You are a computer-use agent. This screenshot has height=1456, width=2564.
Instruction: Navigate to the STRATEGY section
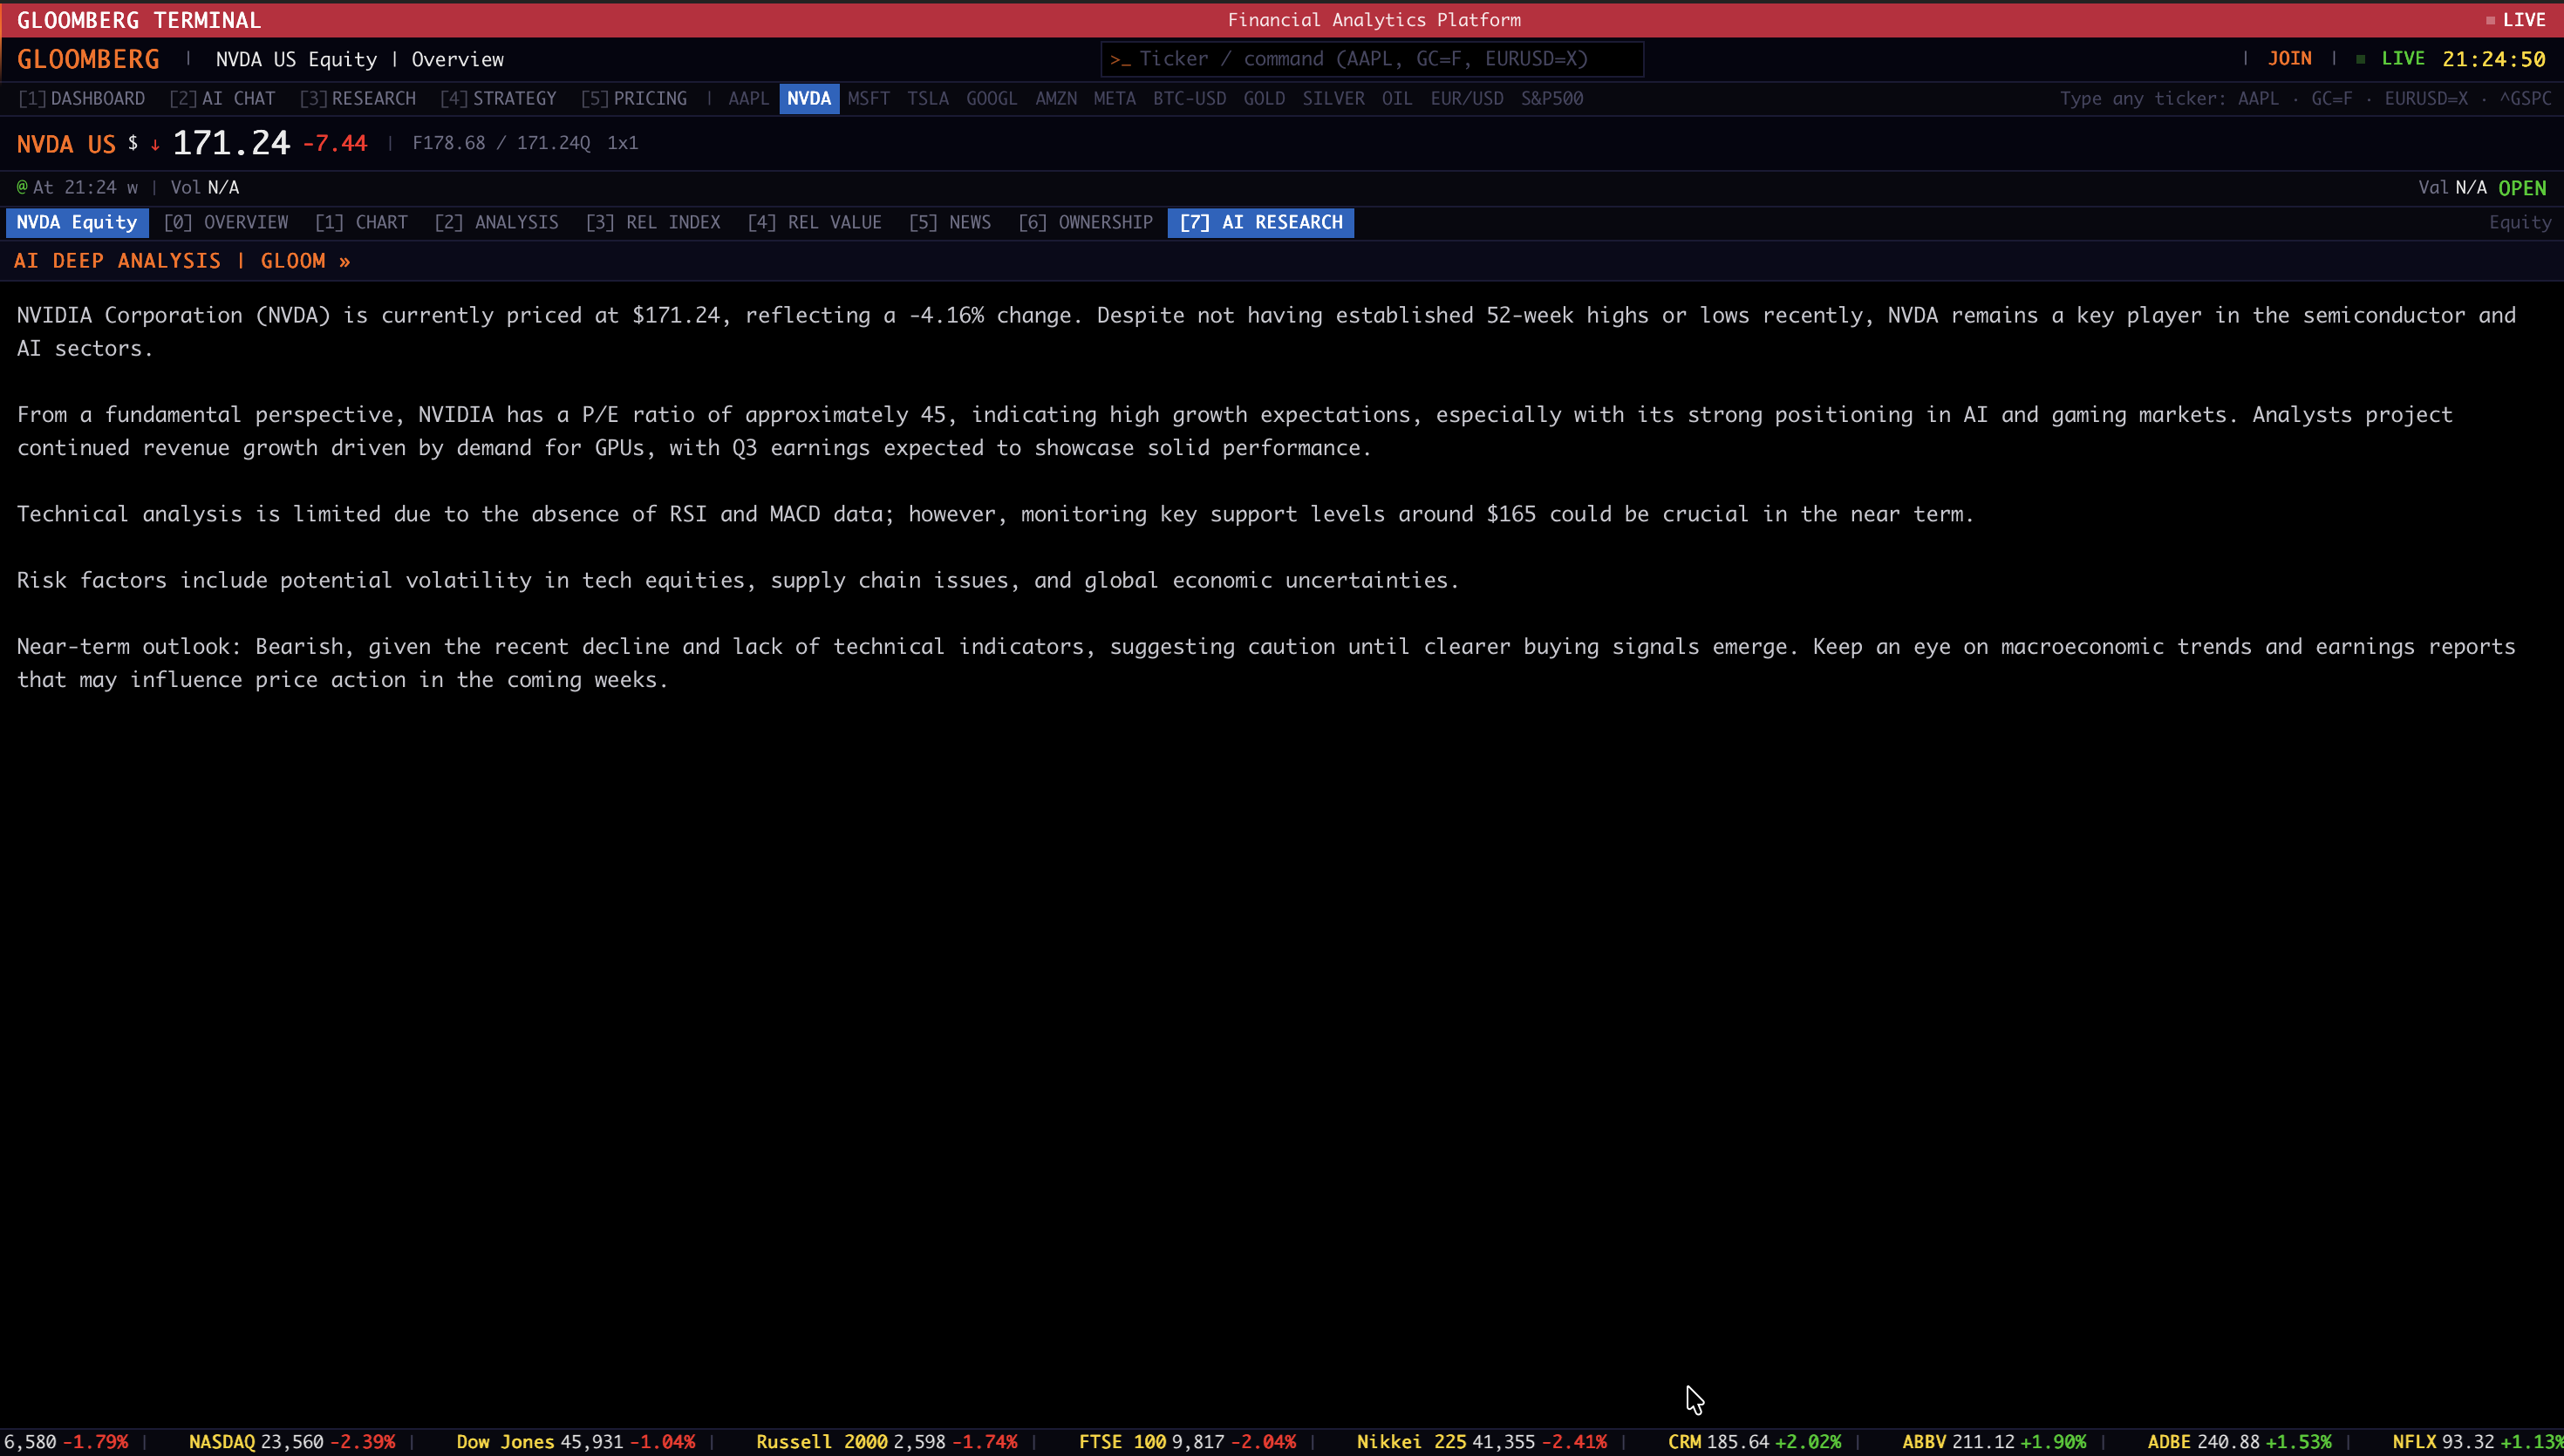pos(498,98)
